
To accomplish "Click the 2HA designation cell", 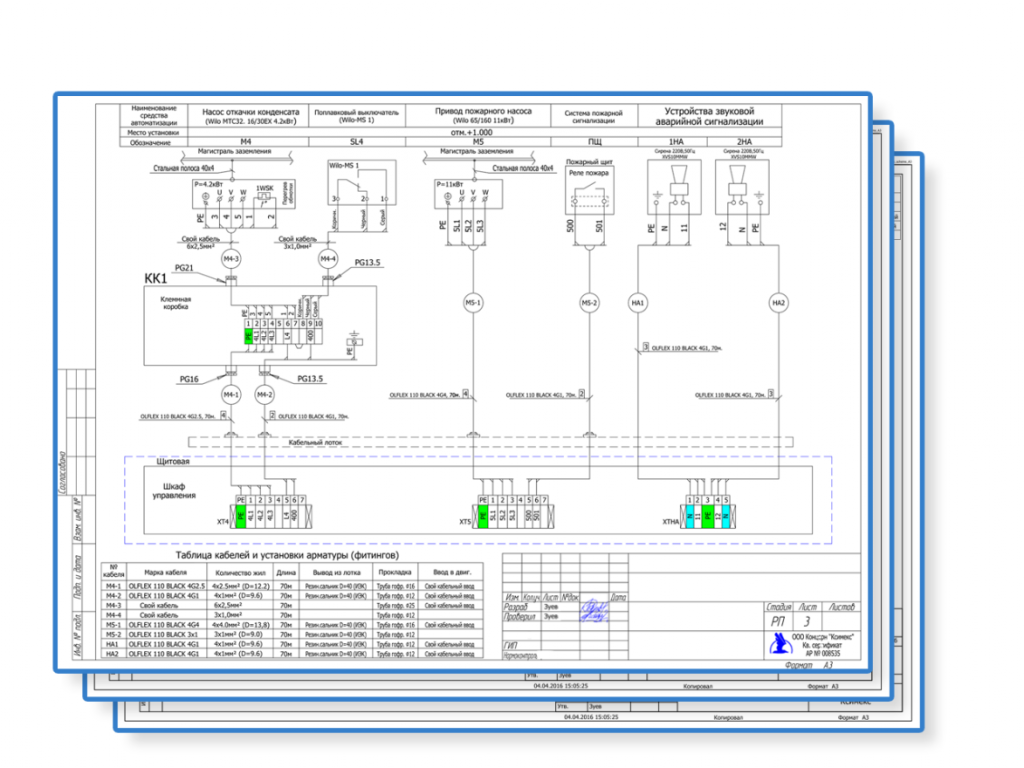I will tap(744, 141).
